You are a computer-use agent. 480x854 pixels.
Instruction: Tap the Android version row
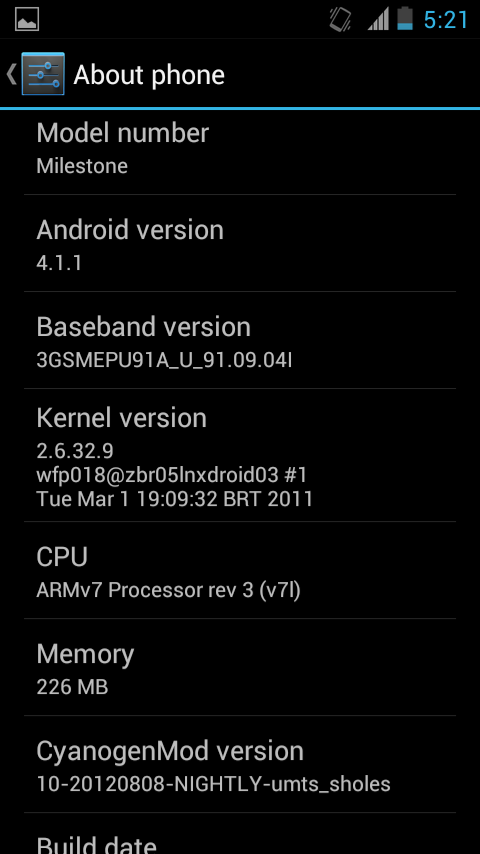pyautogui.click(x=240, y=243)
